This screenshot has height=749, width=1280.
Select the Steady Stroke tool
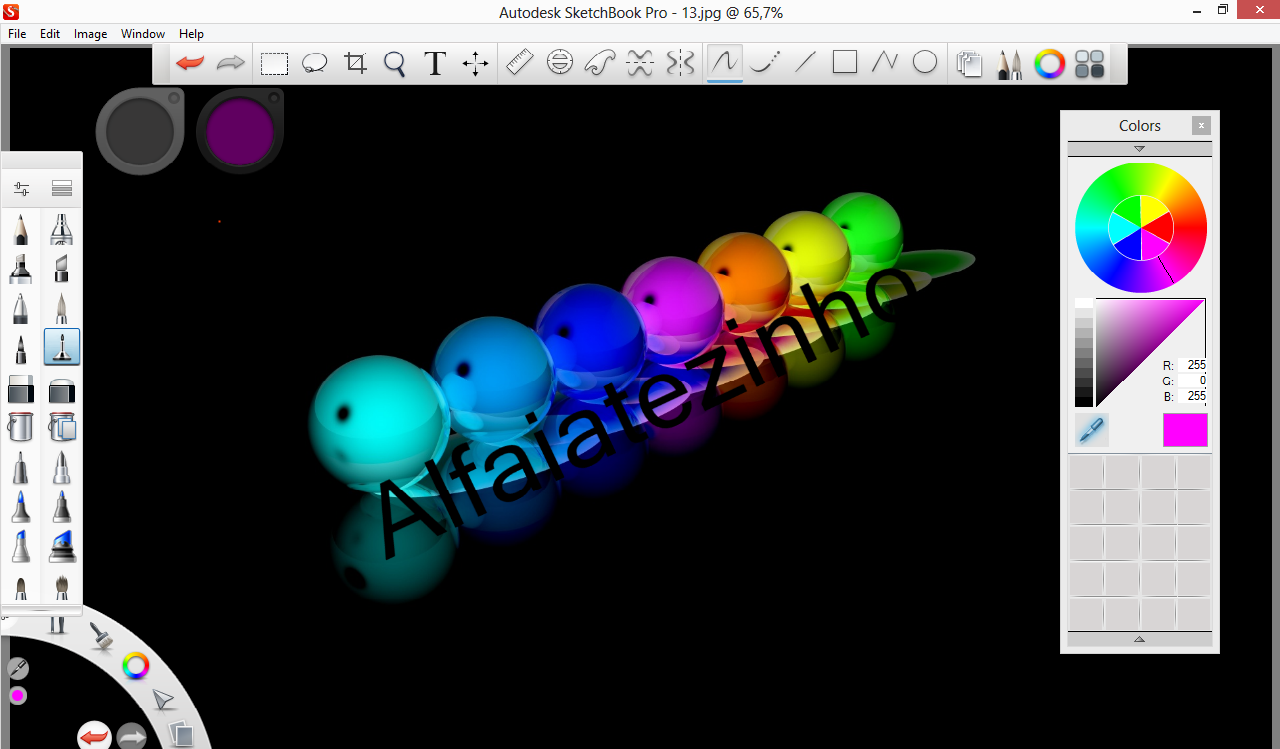click(765, 63)
